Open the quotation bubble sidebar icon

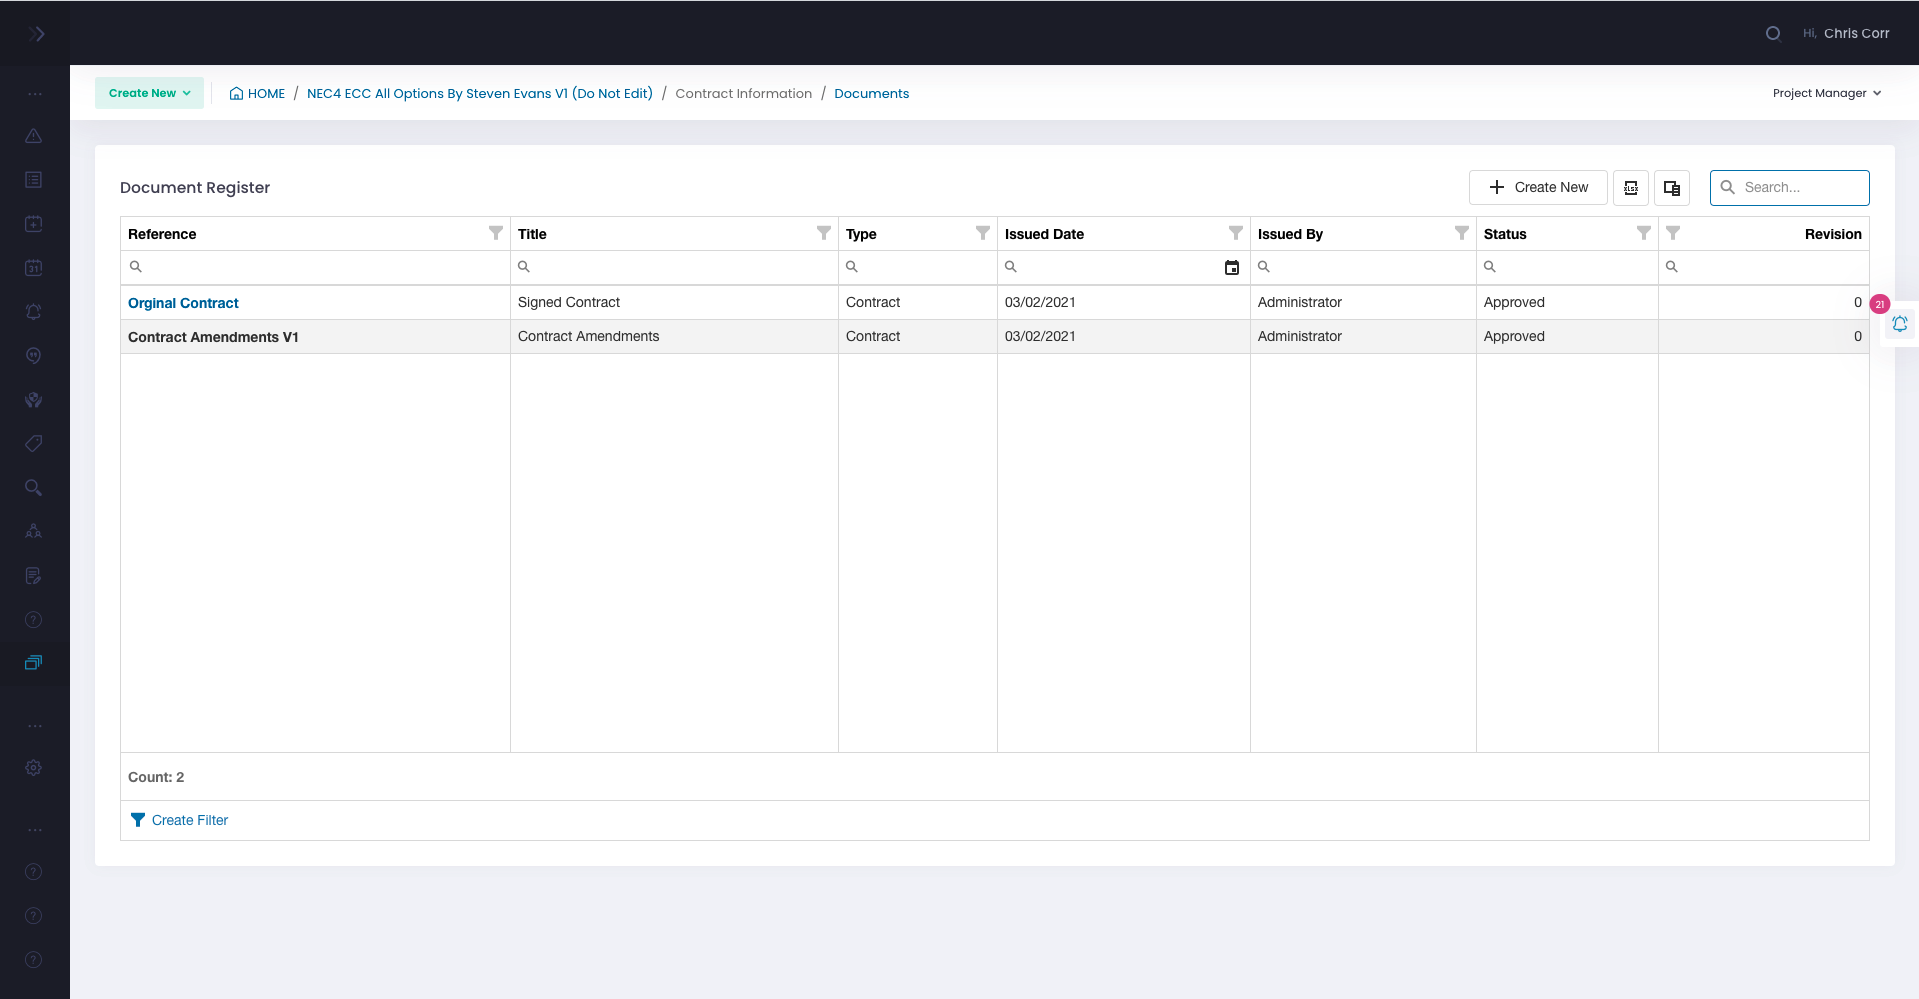pyautogui.click(x=33, y=356)
